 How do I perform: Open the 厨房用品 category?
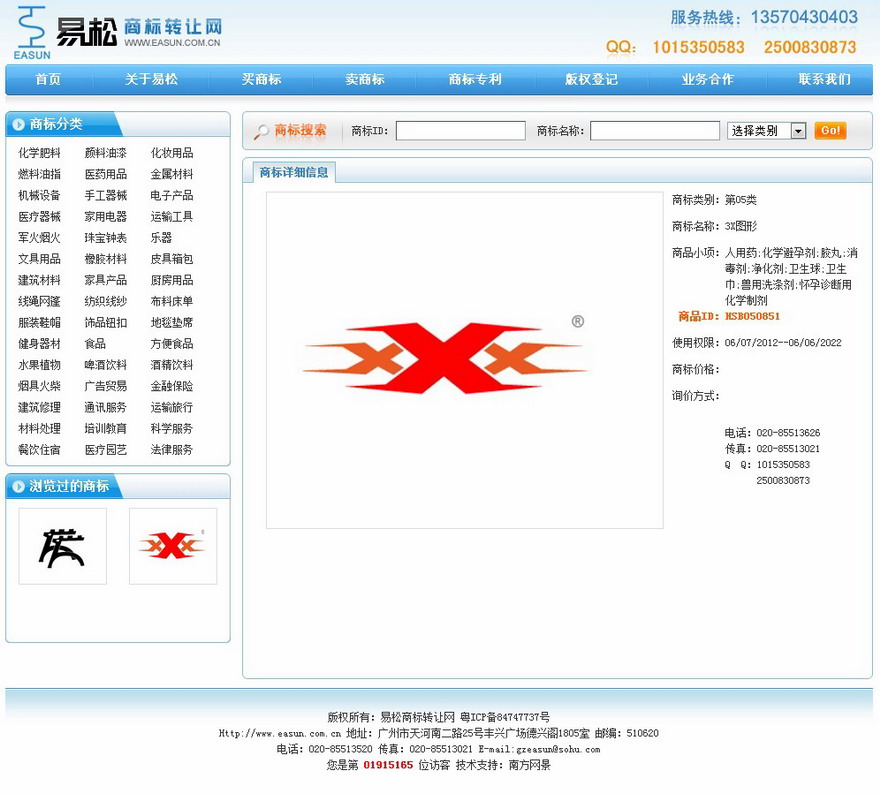coord(172,280)
